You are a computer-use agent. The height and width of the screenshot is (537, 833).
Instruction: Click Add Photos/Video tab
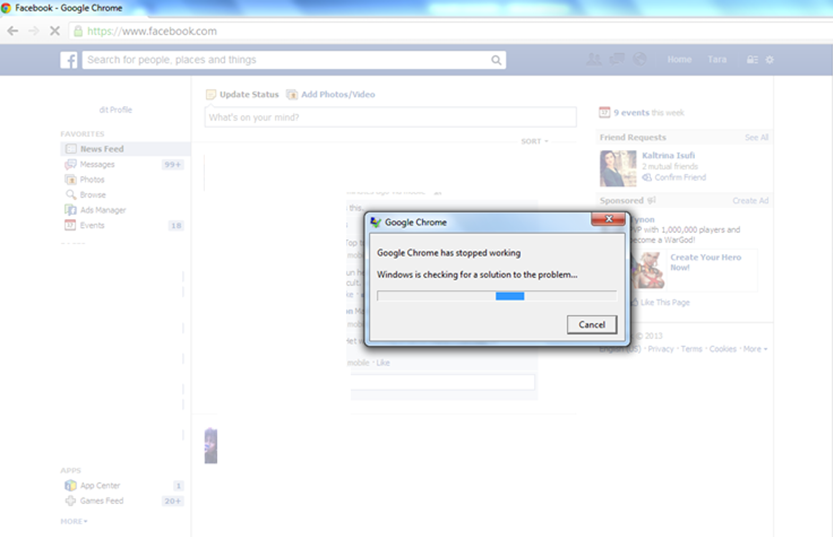[338, 95]
